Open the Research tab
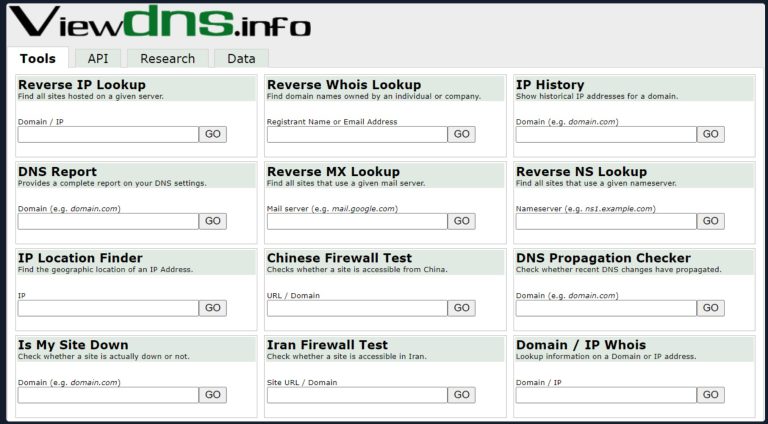The width and height of the screenshot is (768, 424). (x=167, y=59)
